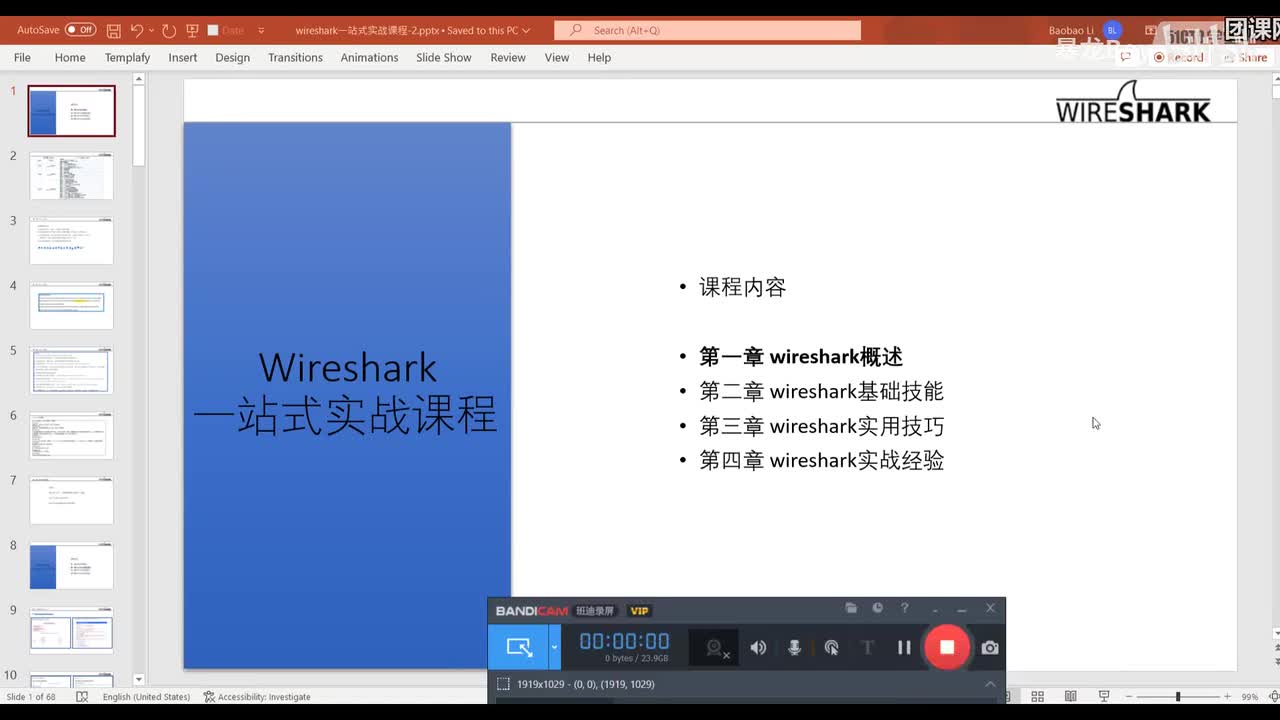Screen dimensions: 1280x720
Task: Take a screenshot with Bandicam camera icon
Action: click(990, 648)
